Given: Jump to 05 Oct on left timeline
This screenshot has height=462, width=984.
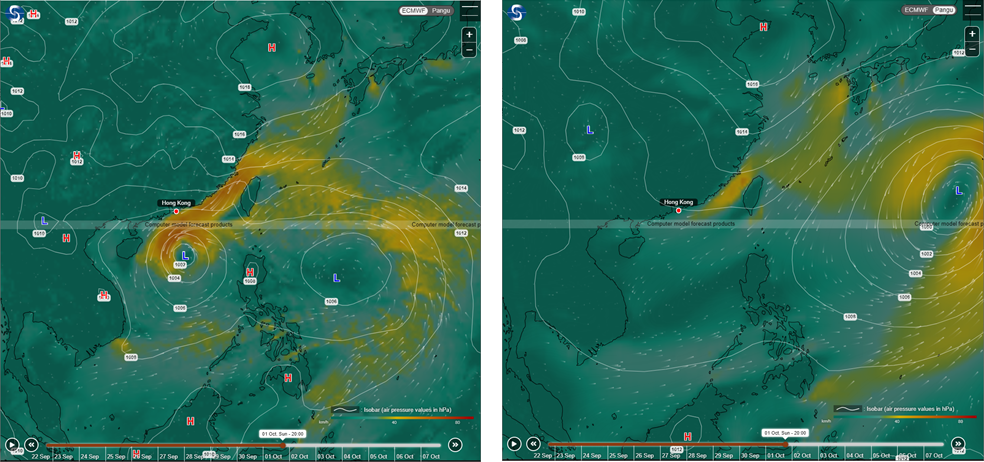Looking at the screenshot, I should coord(379,455).
